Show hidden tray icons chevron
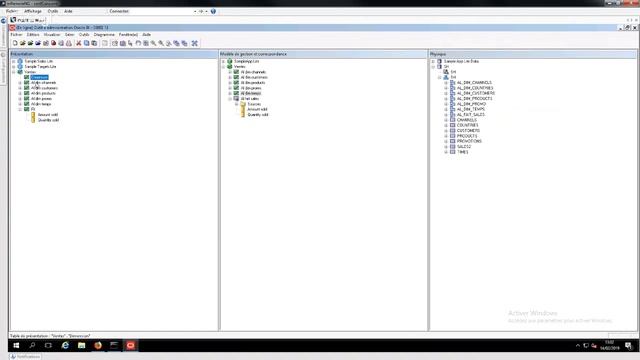The height and width of the screenshot is (360, 640). coord(578,346)
